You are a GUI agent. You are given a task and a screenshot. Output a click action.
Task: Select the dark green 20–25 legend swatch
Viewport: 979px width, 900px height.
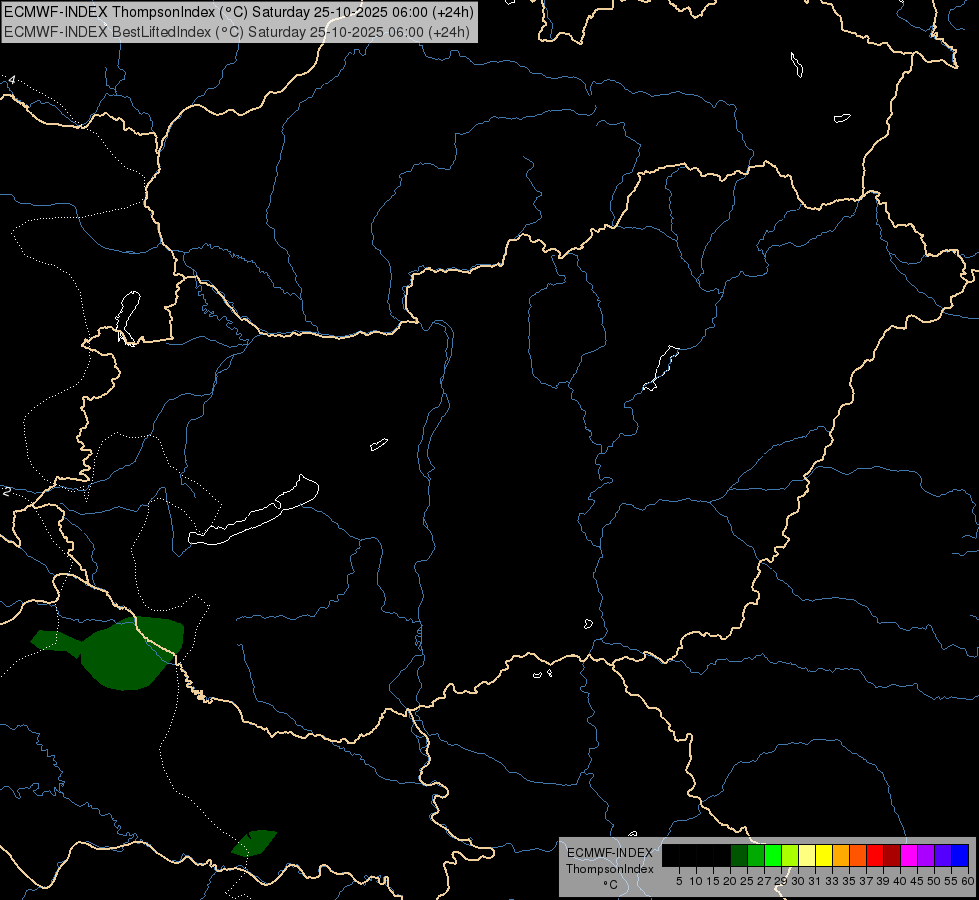pos(739,855)
